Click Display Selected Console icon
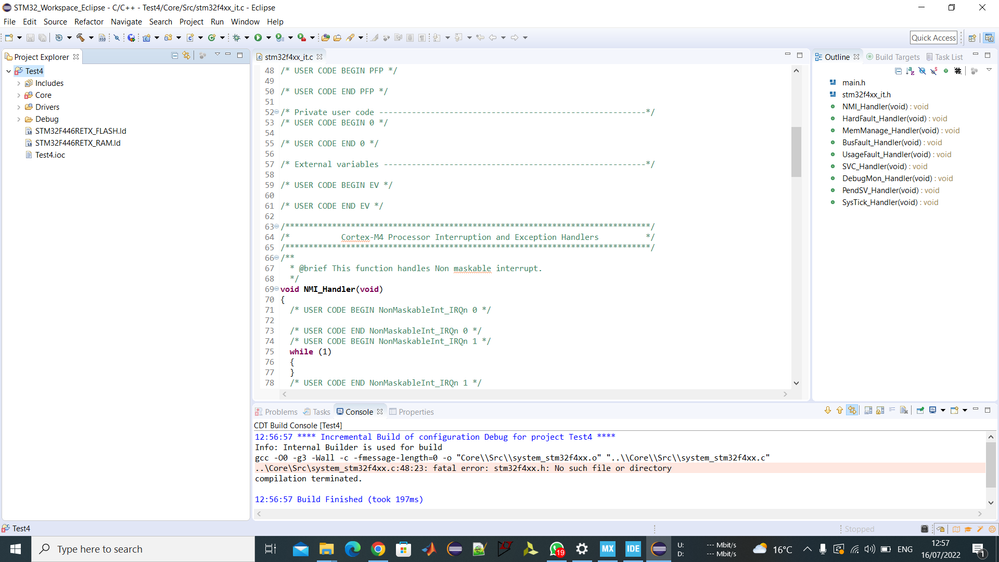This screenshot has width=999, height=562. pos(933,410)
